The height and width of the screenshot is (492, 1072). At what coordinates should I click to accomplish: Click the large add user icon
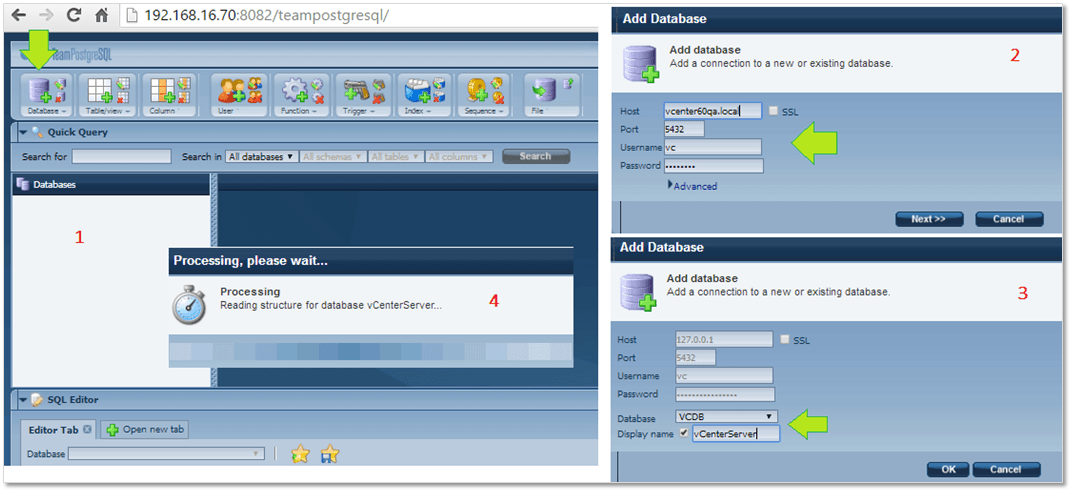(x=232, y=90)
